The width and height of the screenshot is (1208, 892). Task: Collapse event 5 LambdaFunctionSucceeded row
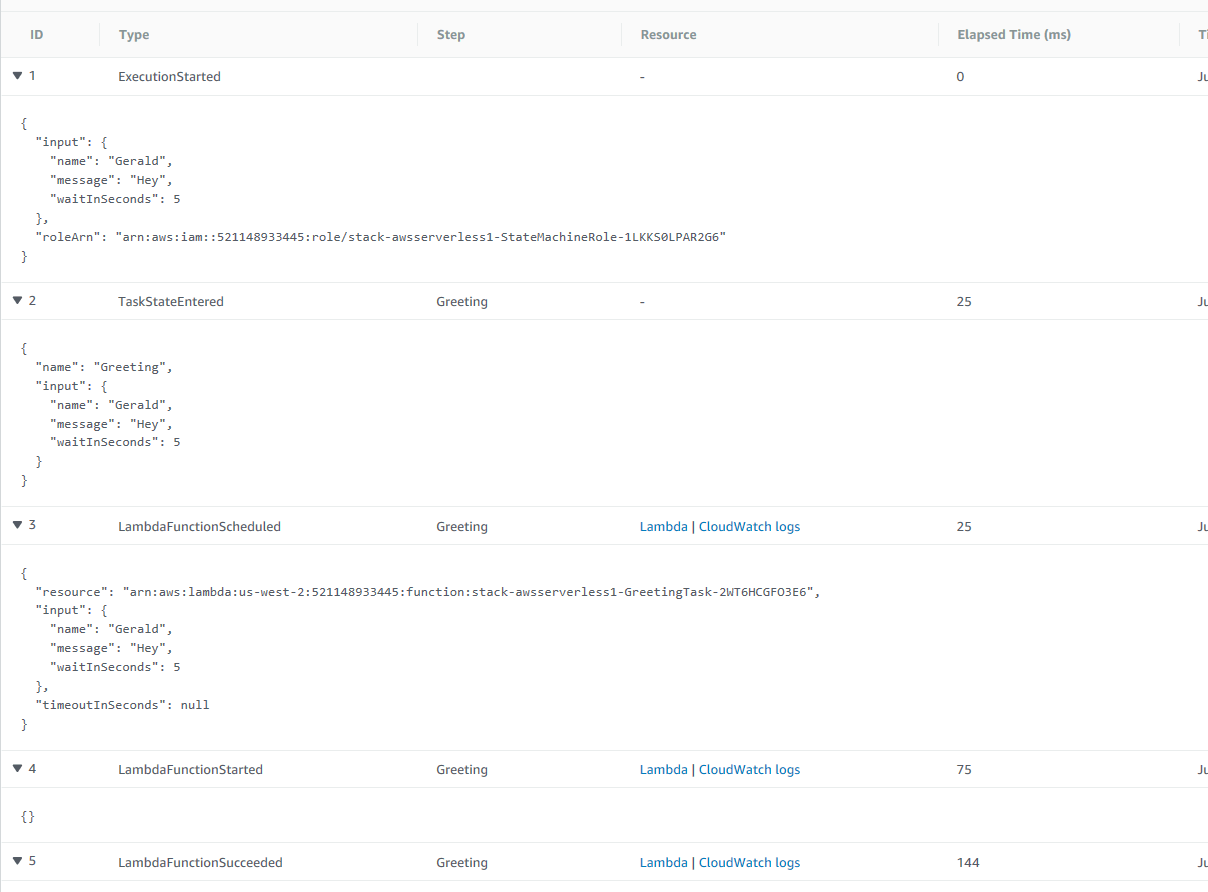18,862
